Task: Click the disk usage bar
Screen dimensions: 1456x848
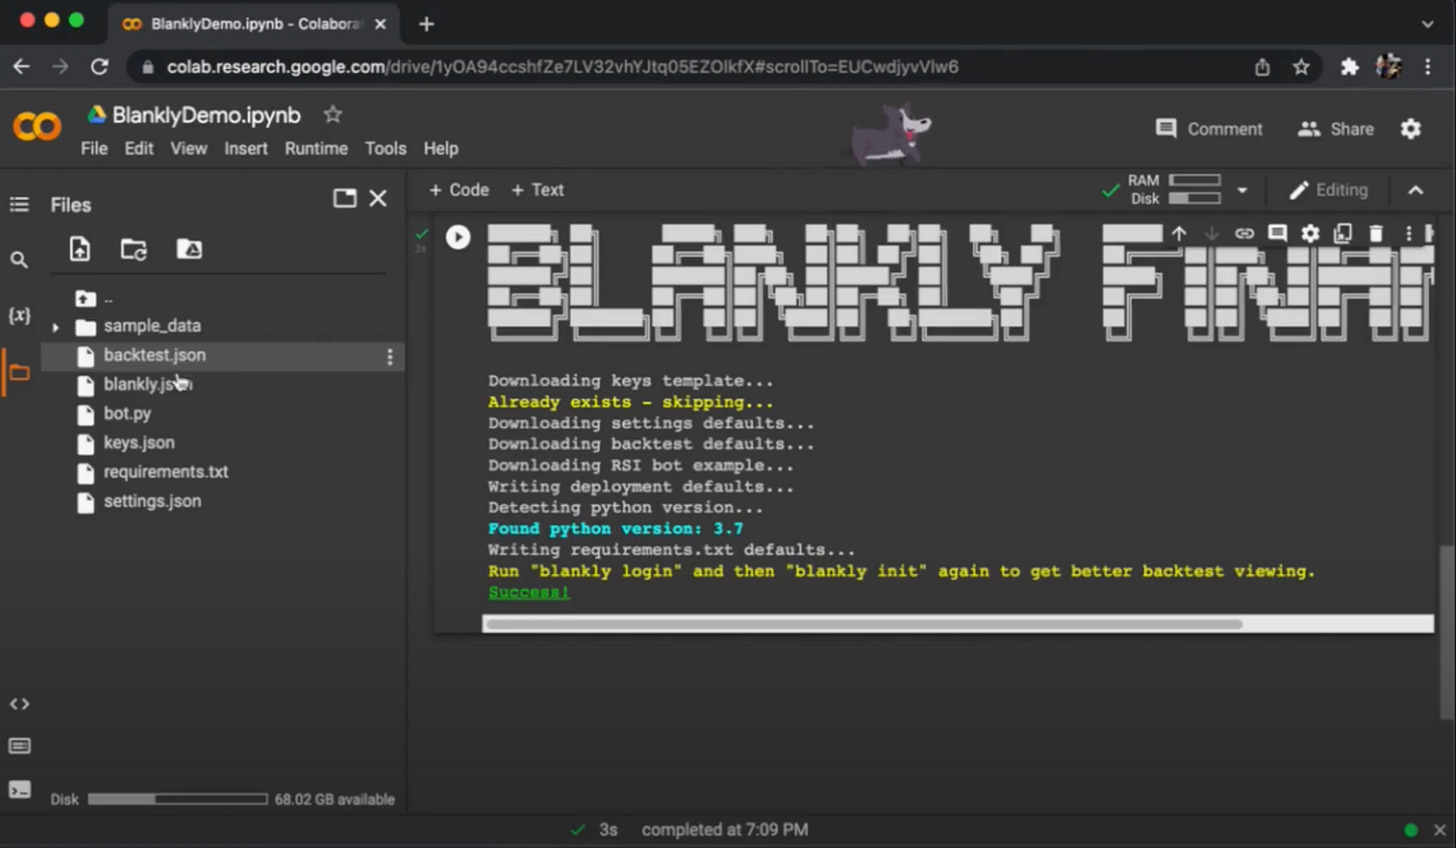Action: [177, 799]
